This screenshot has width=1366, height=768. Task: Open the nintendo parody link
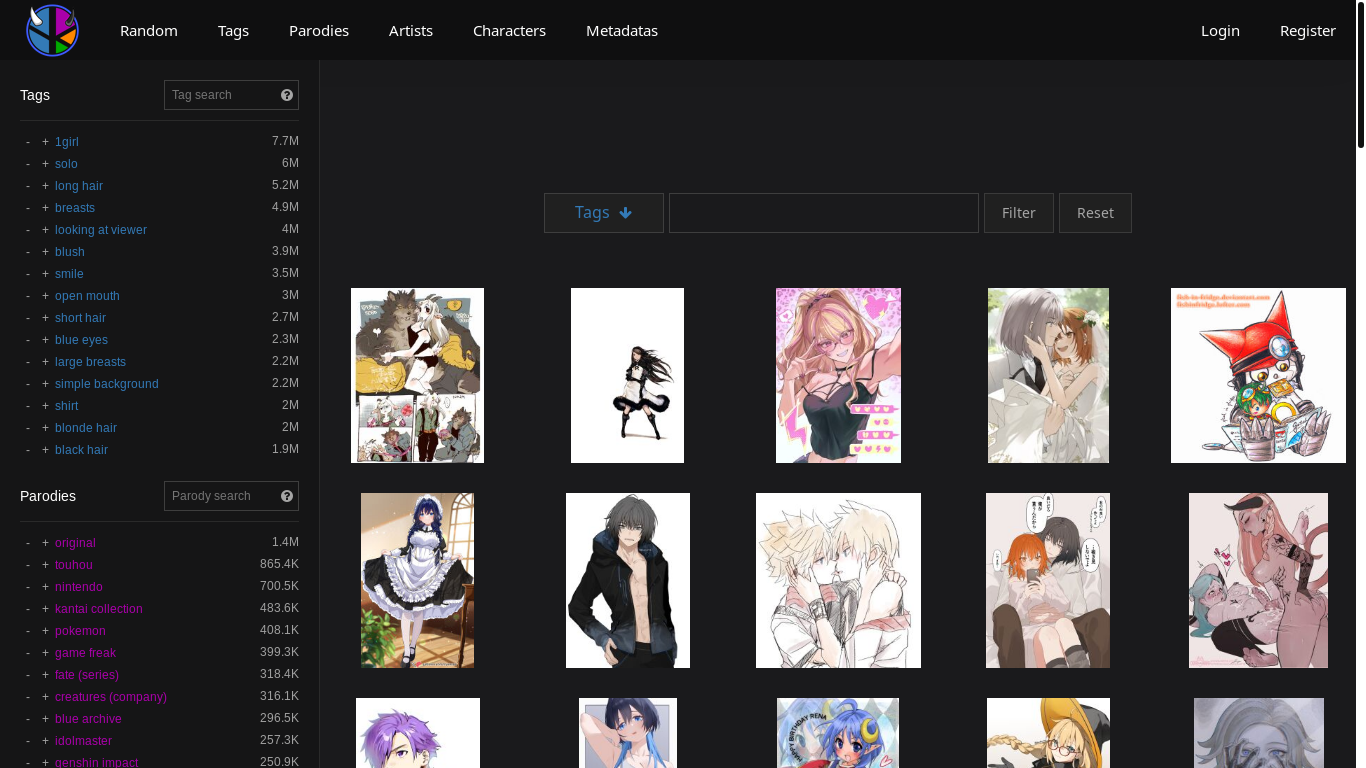[x=79, y=587]
